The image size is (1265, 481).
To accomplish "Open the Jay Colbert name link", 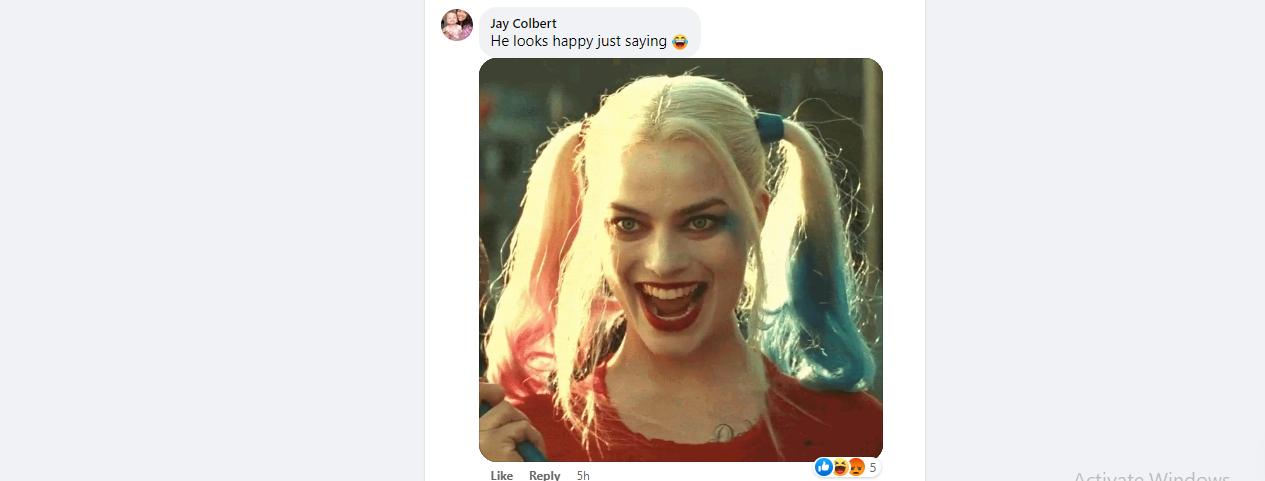I will pos(523,23).
